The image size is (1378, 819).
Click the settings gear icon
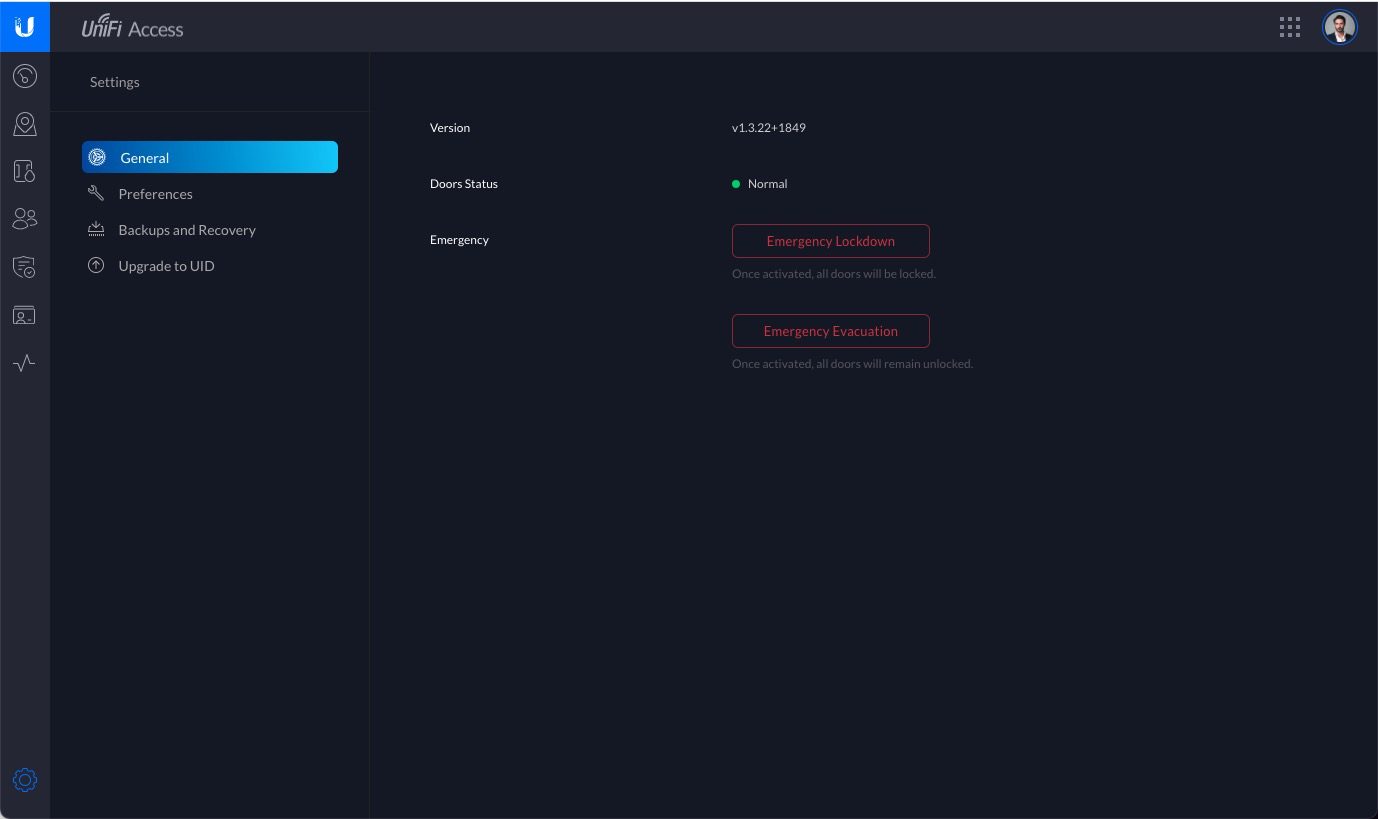[25, 780]
